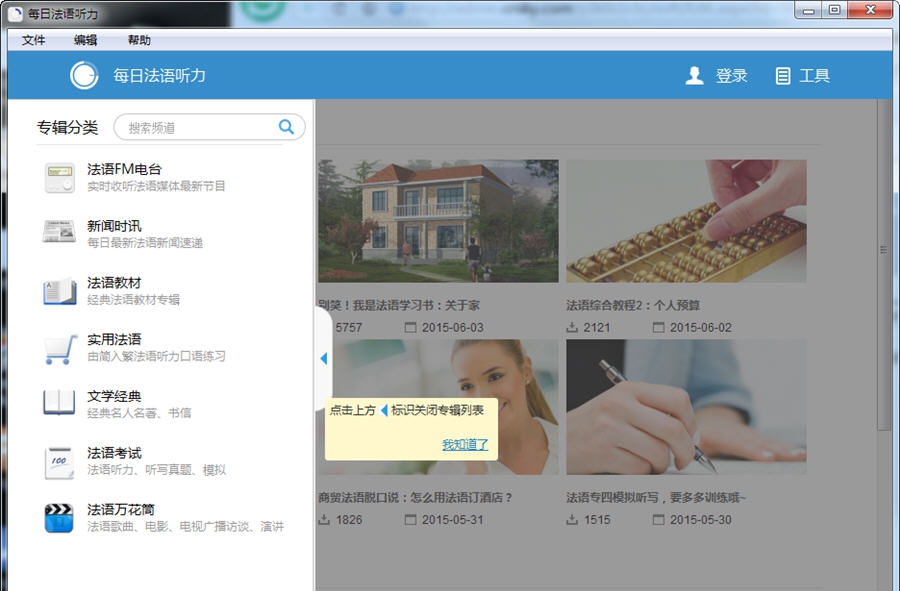This screenshot has height=591, width=900.
Task: Open the 文件 menu
Action: 33,40
